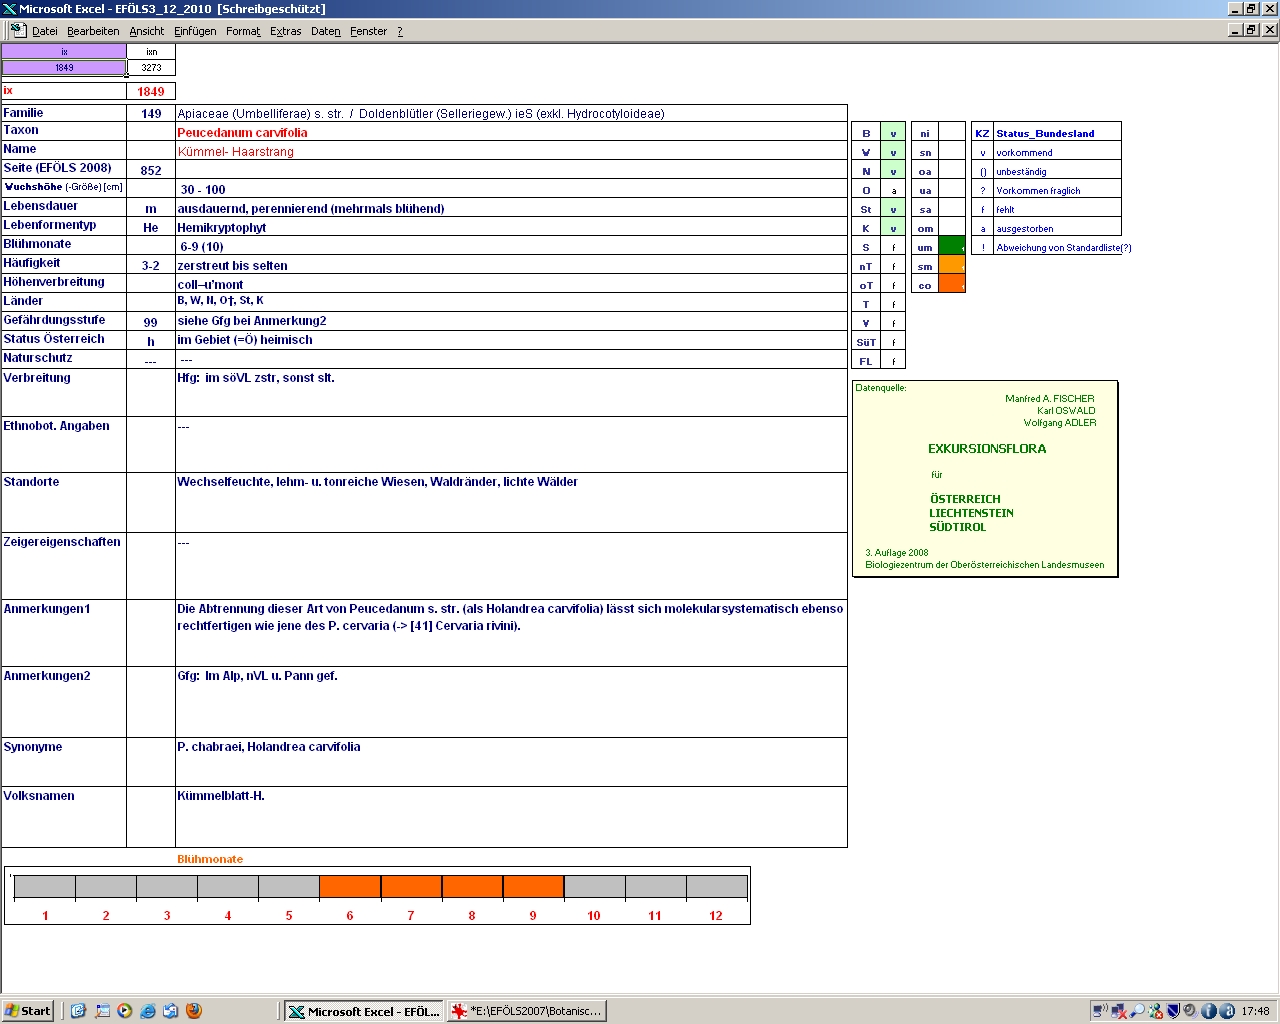This screenshot has width=1280, height=1024.
Task: Click the synonyms 'P. chabraei, Holandrea carvifolia'
Action: [x=269, y=747]
